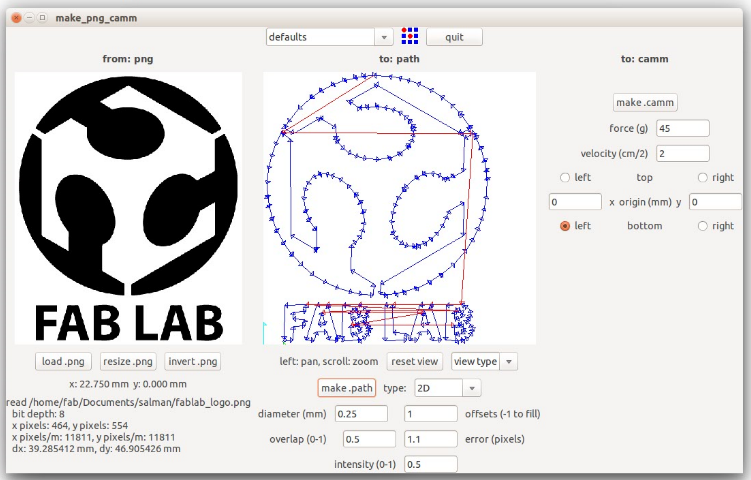Click the 'bit depth: 8' text line
This screenshot has width=751, height=480.
tap(38, 414)
